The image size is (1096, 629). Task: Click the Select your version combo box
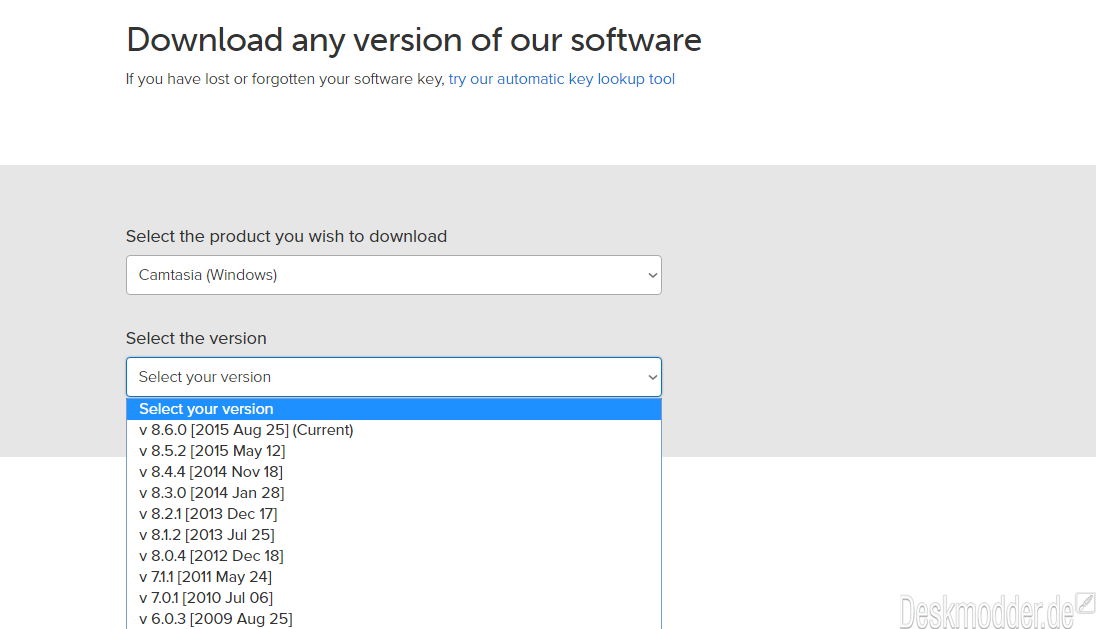pyautogui.click(x=394, y=377)
